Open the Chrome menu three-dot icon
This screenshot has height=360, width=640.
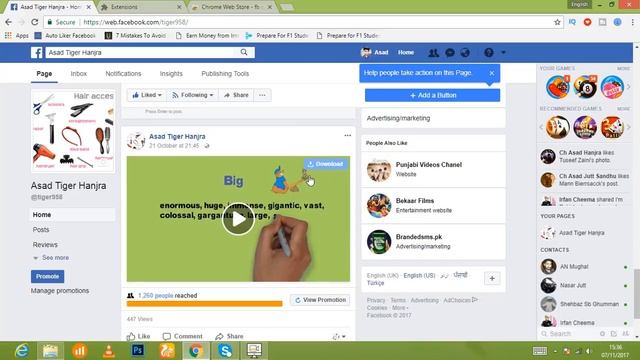(x=633, y=22)
